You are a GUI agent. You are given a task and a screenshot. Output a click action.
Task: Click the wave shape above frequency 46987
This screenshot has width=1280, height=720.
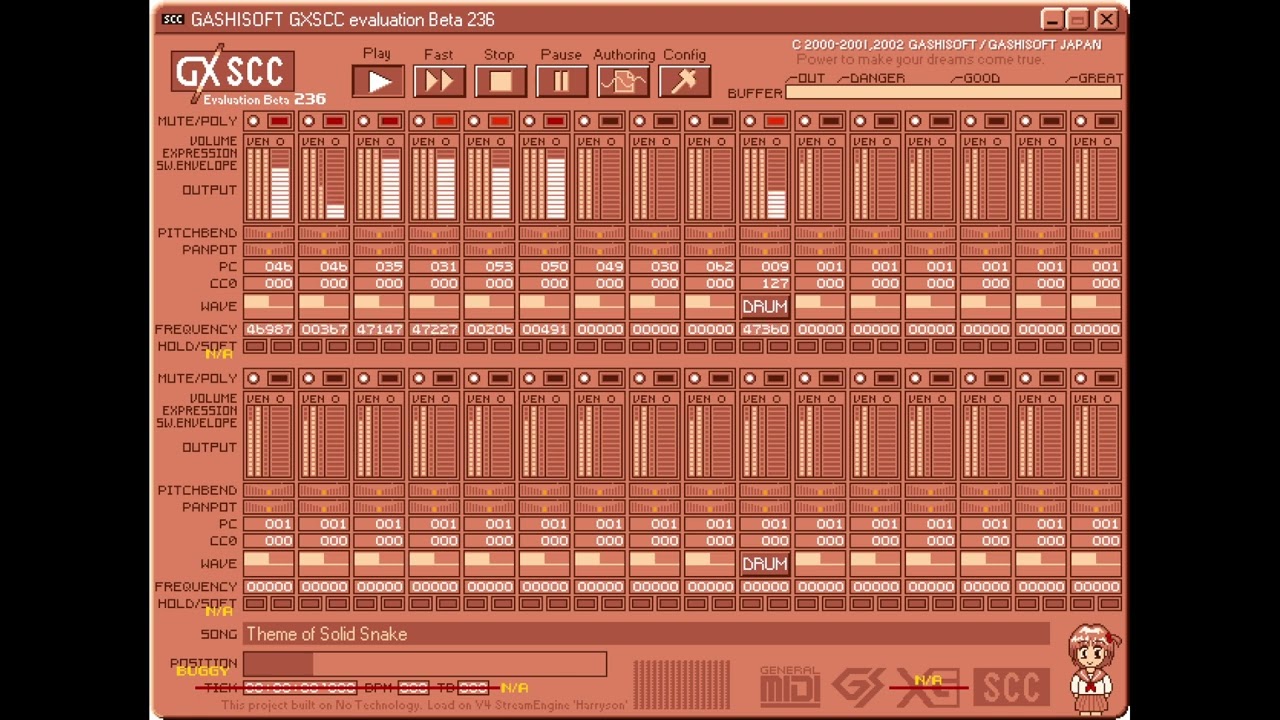coord(269,306)
